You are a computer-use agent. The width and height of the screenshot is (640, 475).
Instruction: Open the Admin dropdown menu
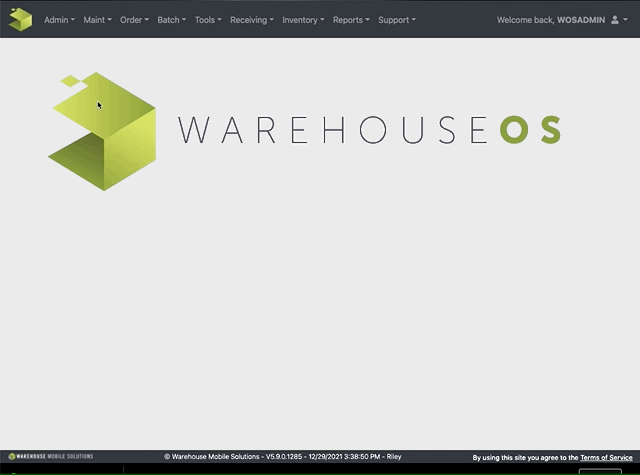pos(59,20)
